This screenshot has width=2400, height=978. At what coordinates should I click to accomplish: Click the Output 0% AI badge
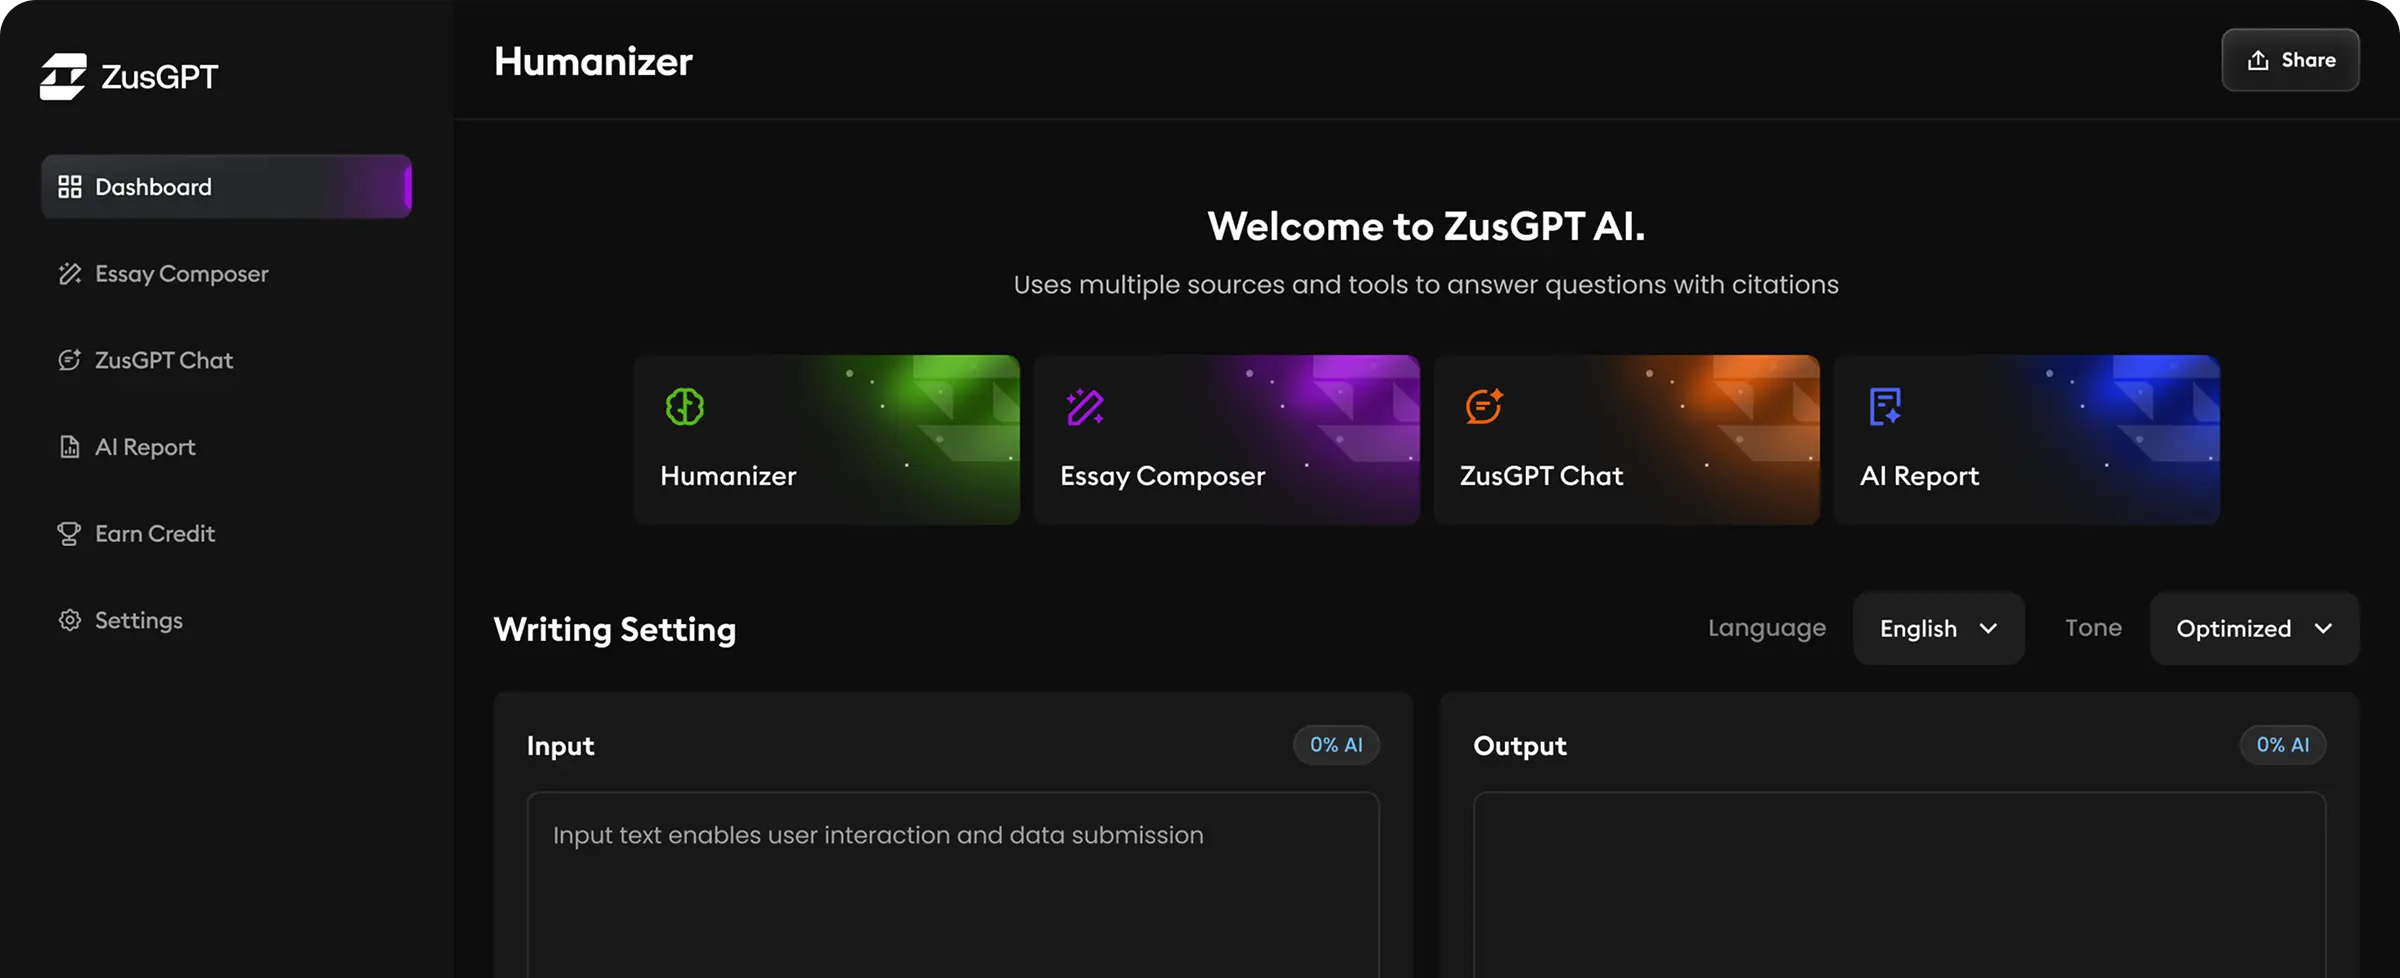tap(2282, 745)
